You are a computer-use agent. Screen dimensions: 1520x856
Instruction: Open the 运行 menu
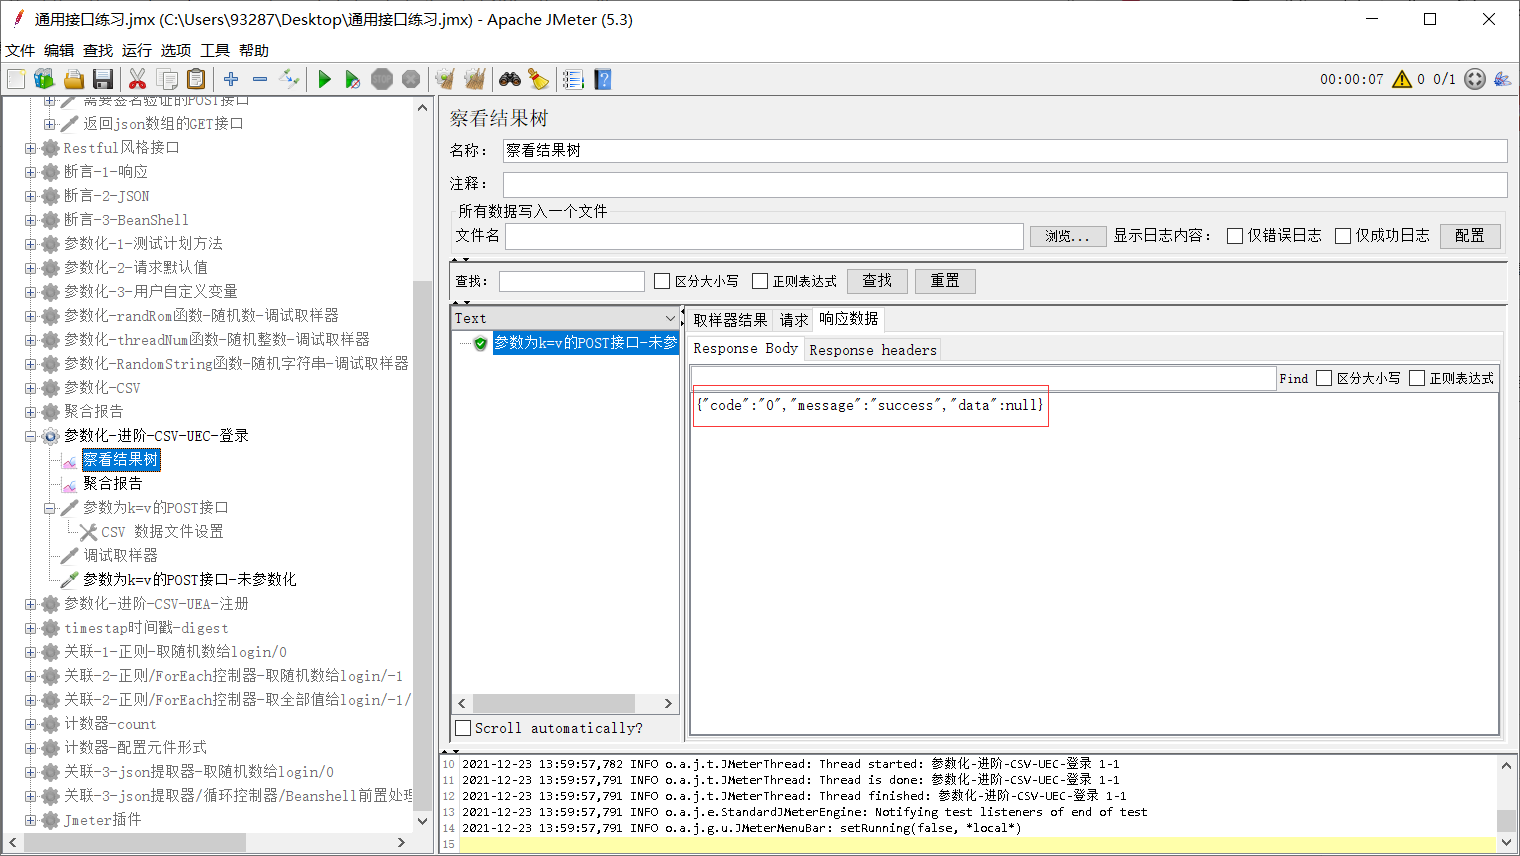[x=137, y=50]
